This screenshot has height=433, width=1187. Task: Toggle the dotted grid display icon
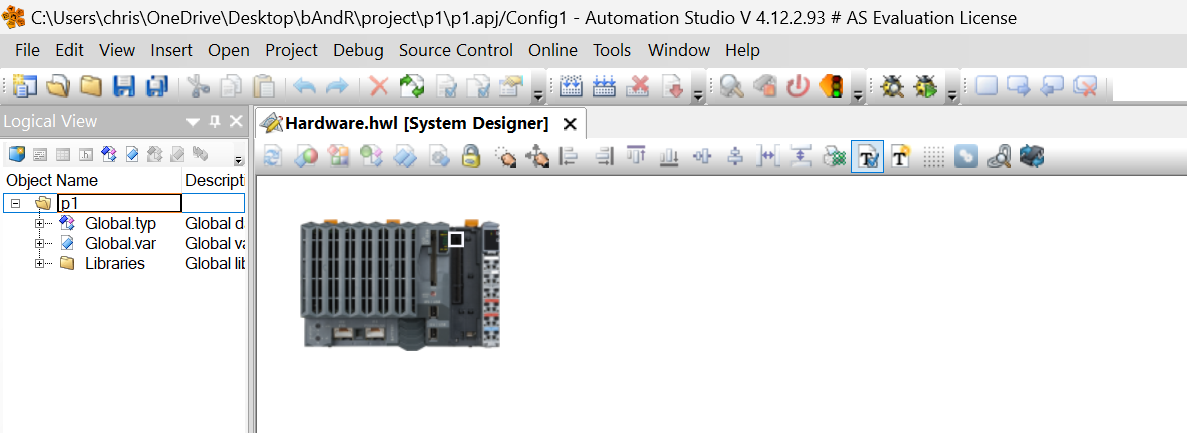pyautogui.click(x=934, y=157)
